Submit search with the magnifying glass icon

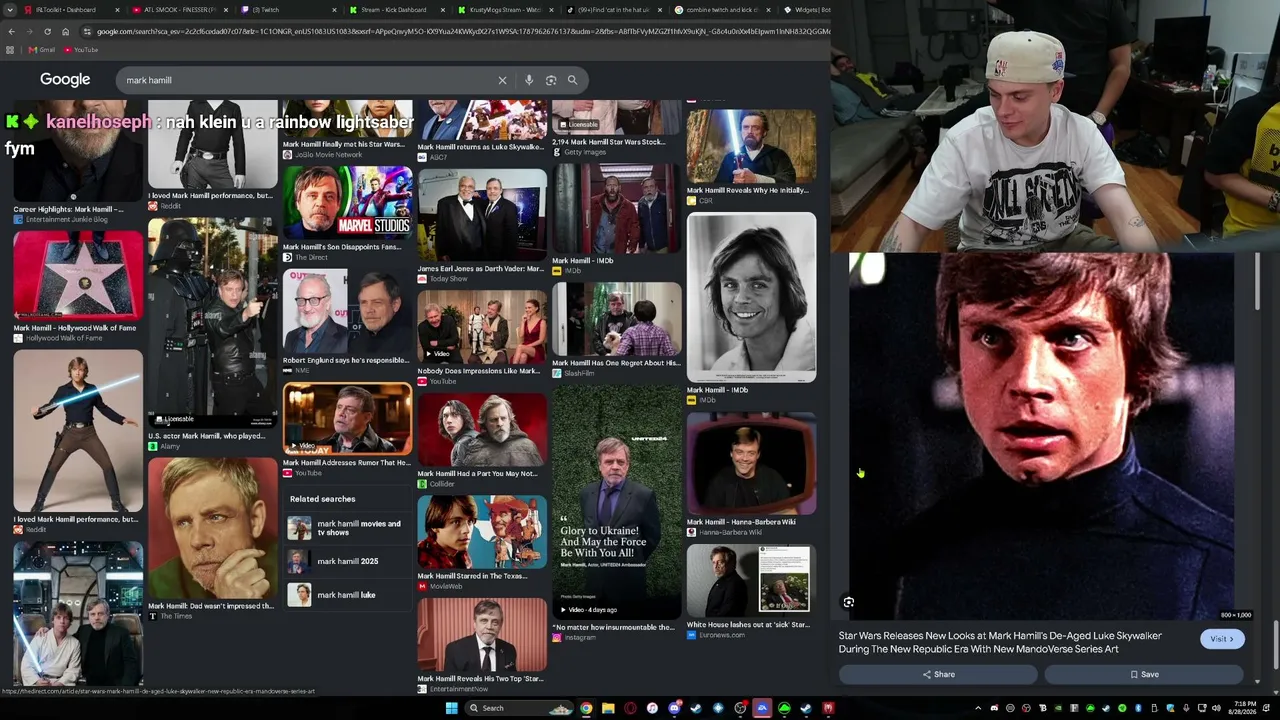tap(572, 80)
